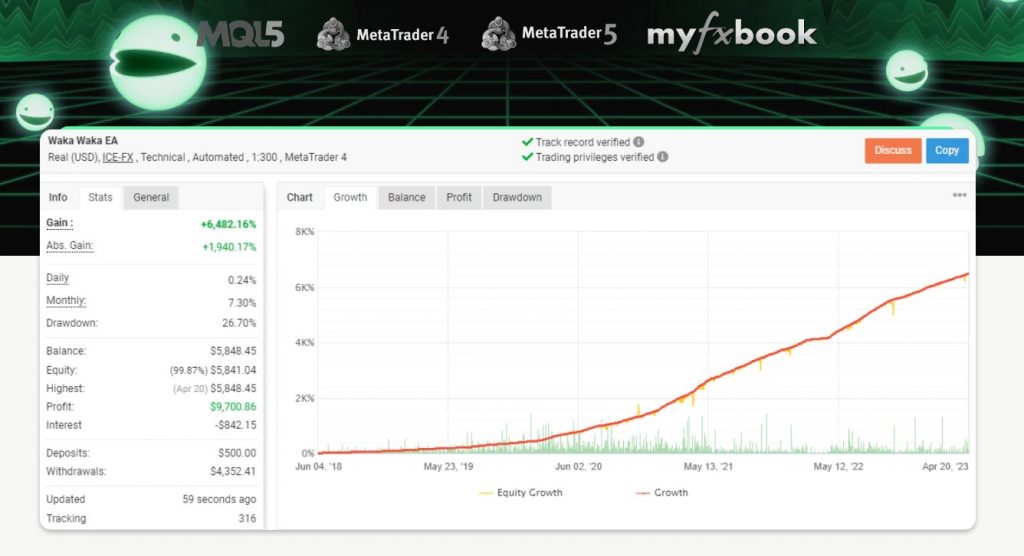Image resolution: width=1024 pixels, height=556 pixels.
Task: Select the Profit chart tab
Action: point(458,197)
